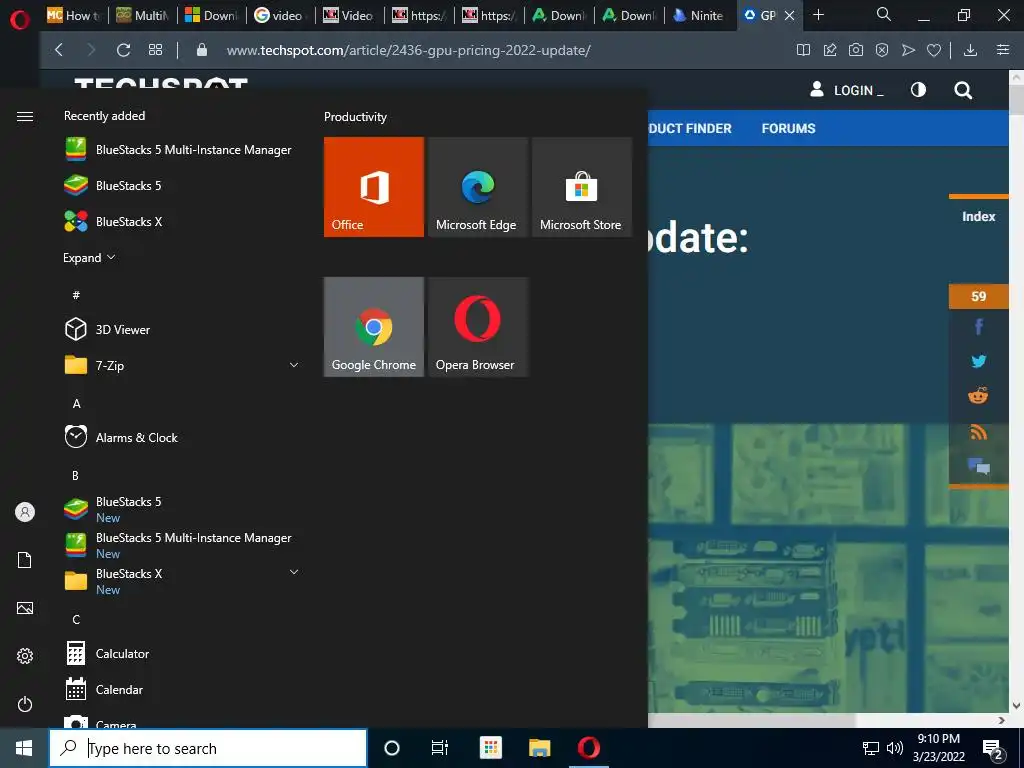Screen dimensions: 1024x768
Task: Go back in Opera browser
Action: click(59, 50)
